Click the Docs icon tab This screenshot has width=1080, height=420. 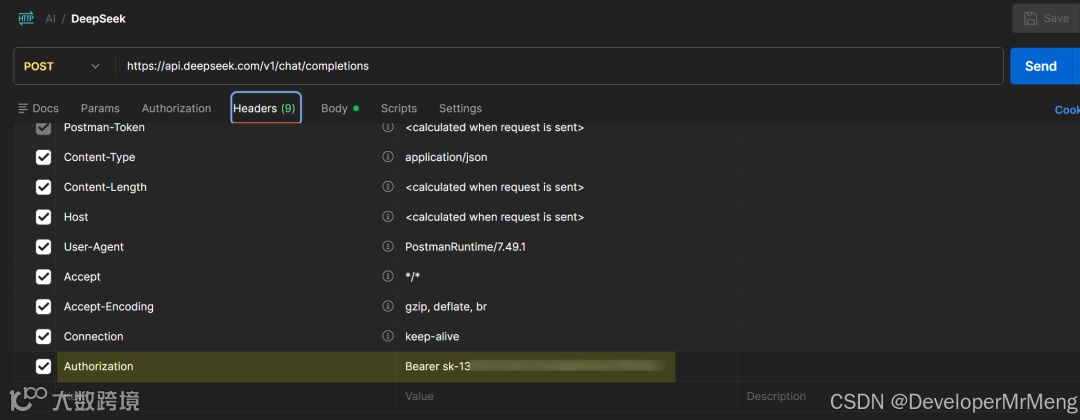tap(38, 108)
